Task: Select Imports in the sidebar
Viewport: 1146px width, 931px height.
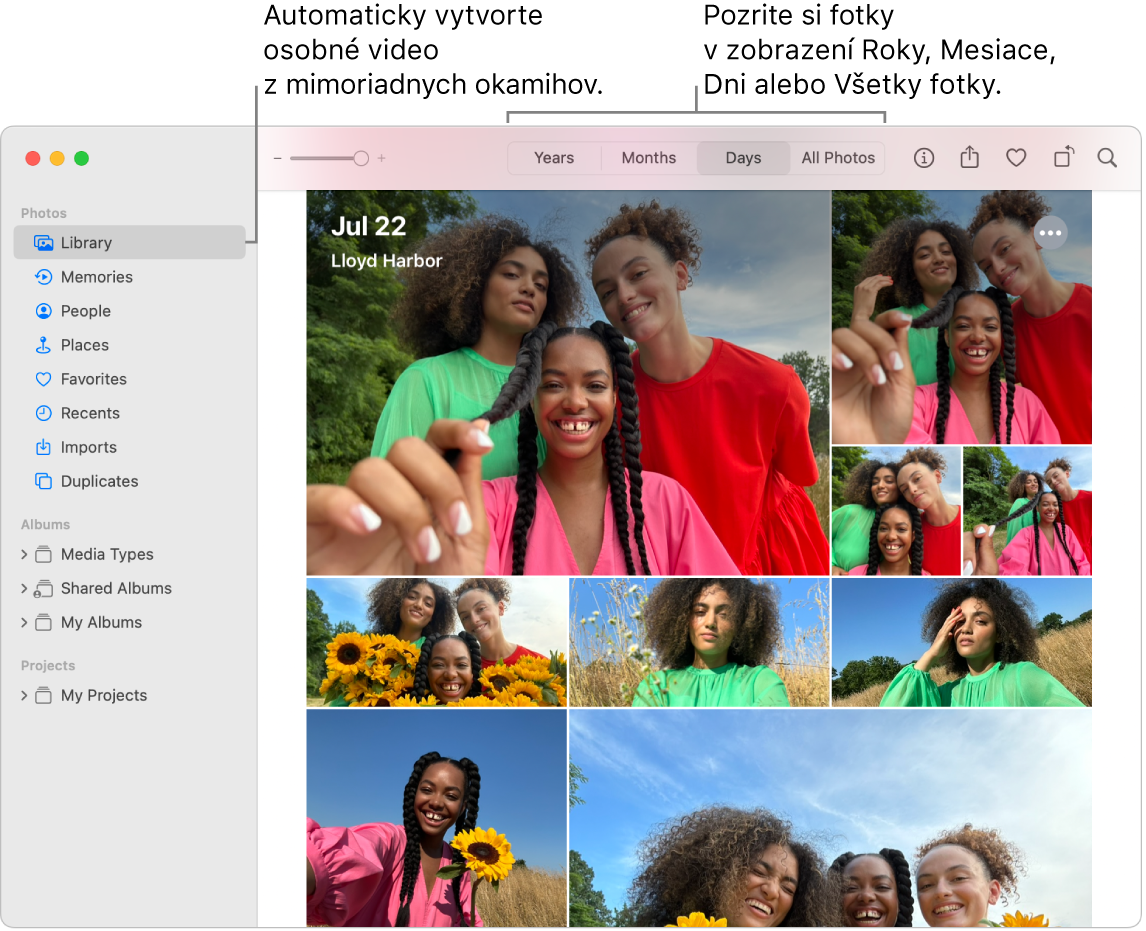Action: 88,447
